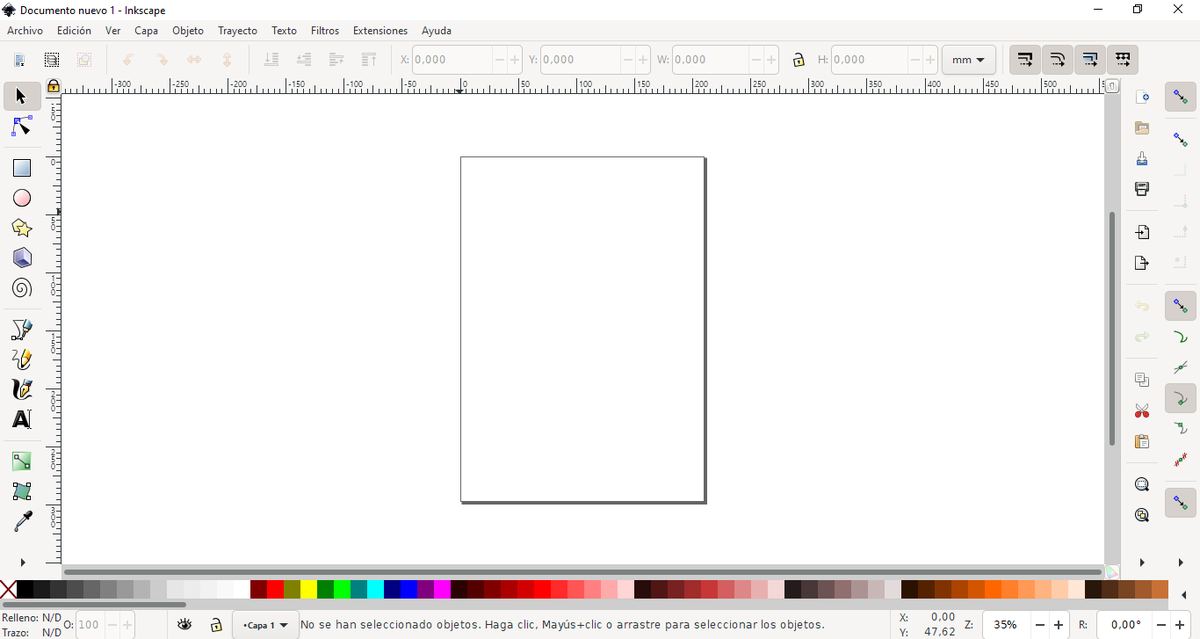This screenshot has width=1200, height=639.
Task: Open the Ayuda menu
Action: (x=436, y=31)
